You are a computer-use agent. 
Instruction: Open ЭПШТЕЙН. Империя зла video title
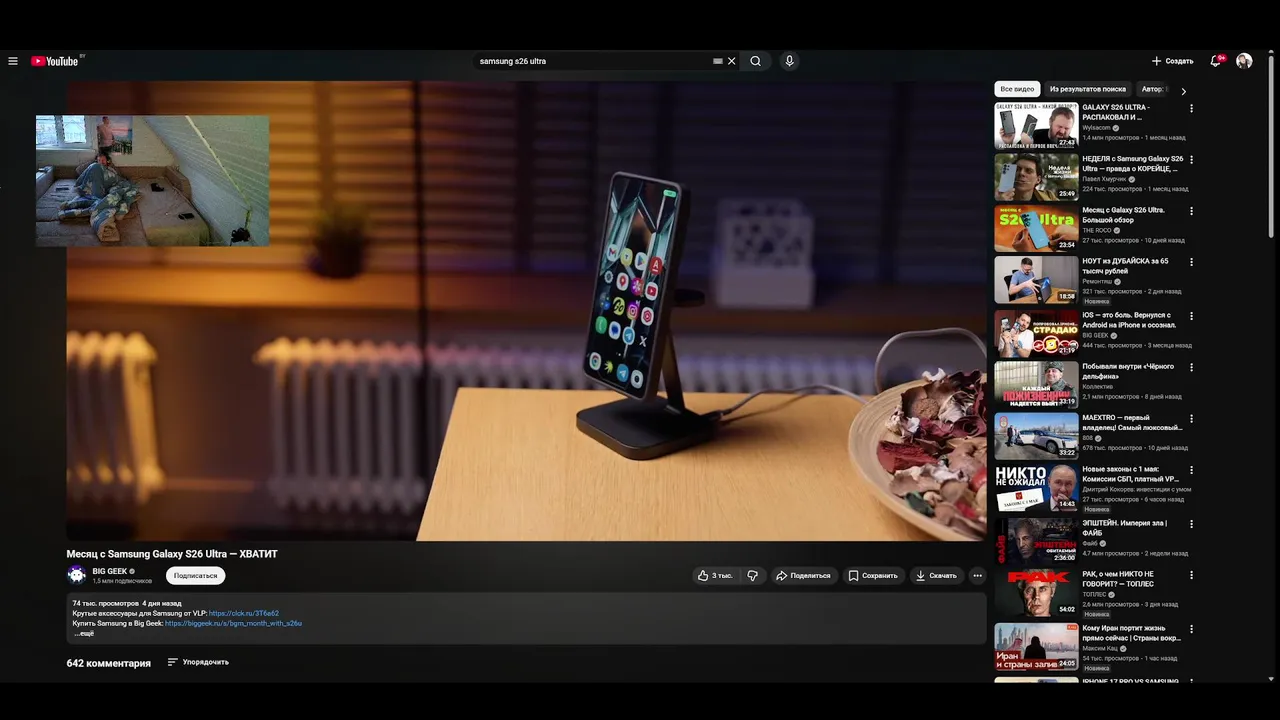[x=1125, y=528]
